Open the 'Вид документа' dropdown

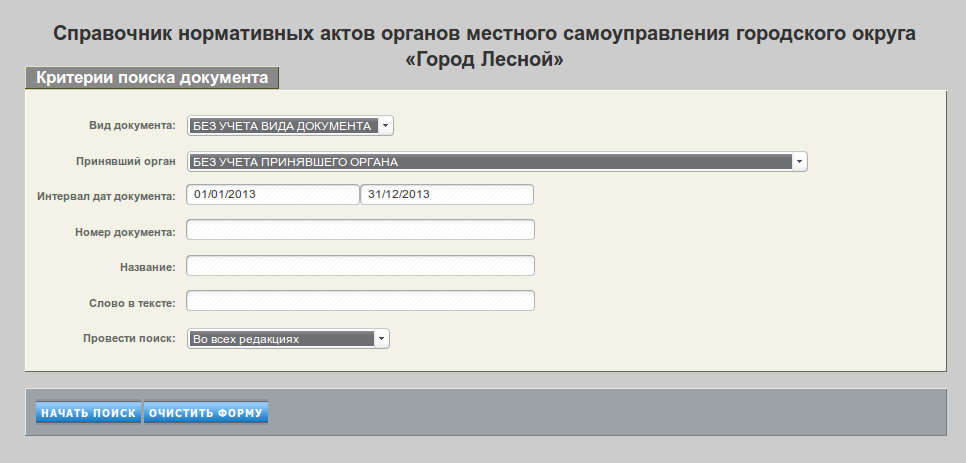point(290,126)
